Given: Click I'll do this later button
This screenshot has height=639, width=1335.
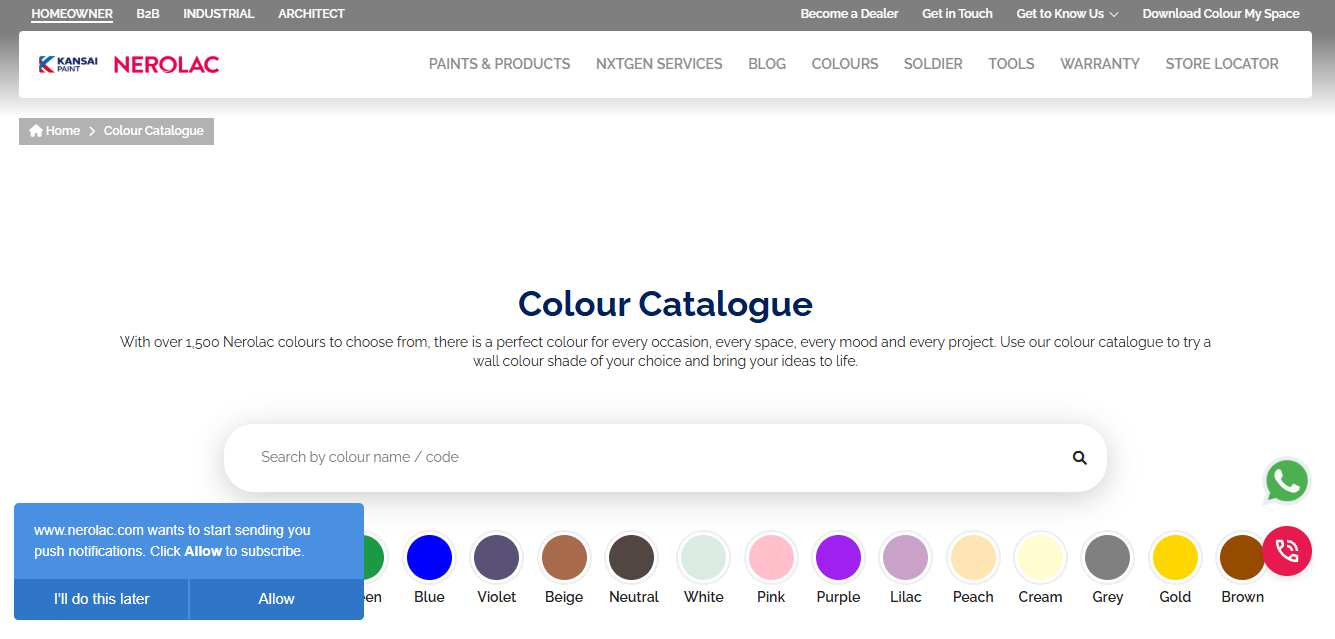Looking at the screenshot, I should (101, 599).
